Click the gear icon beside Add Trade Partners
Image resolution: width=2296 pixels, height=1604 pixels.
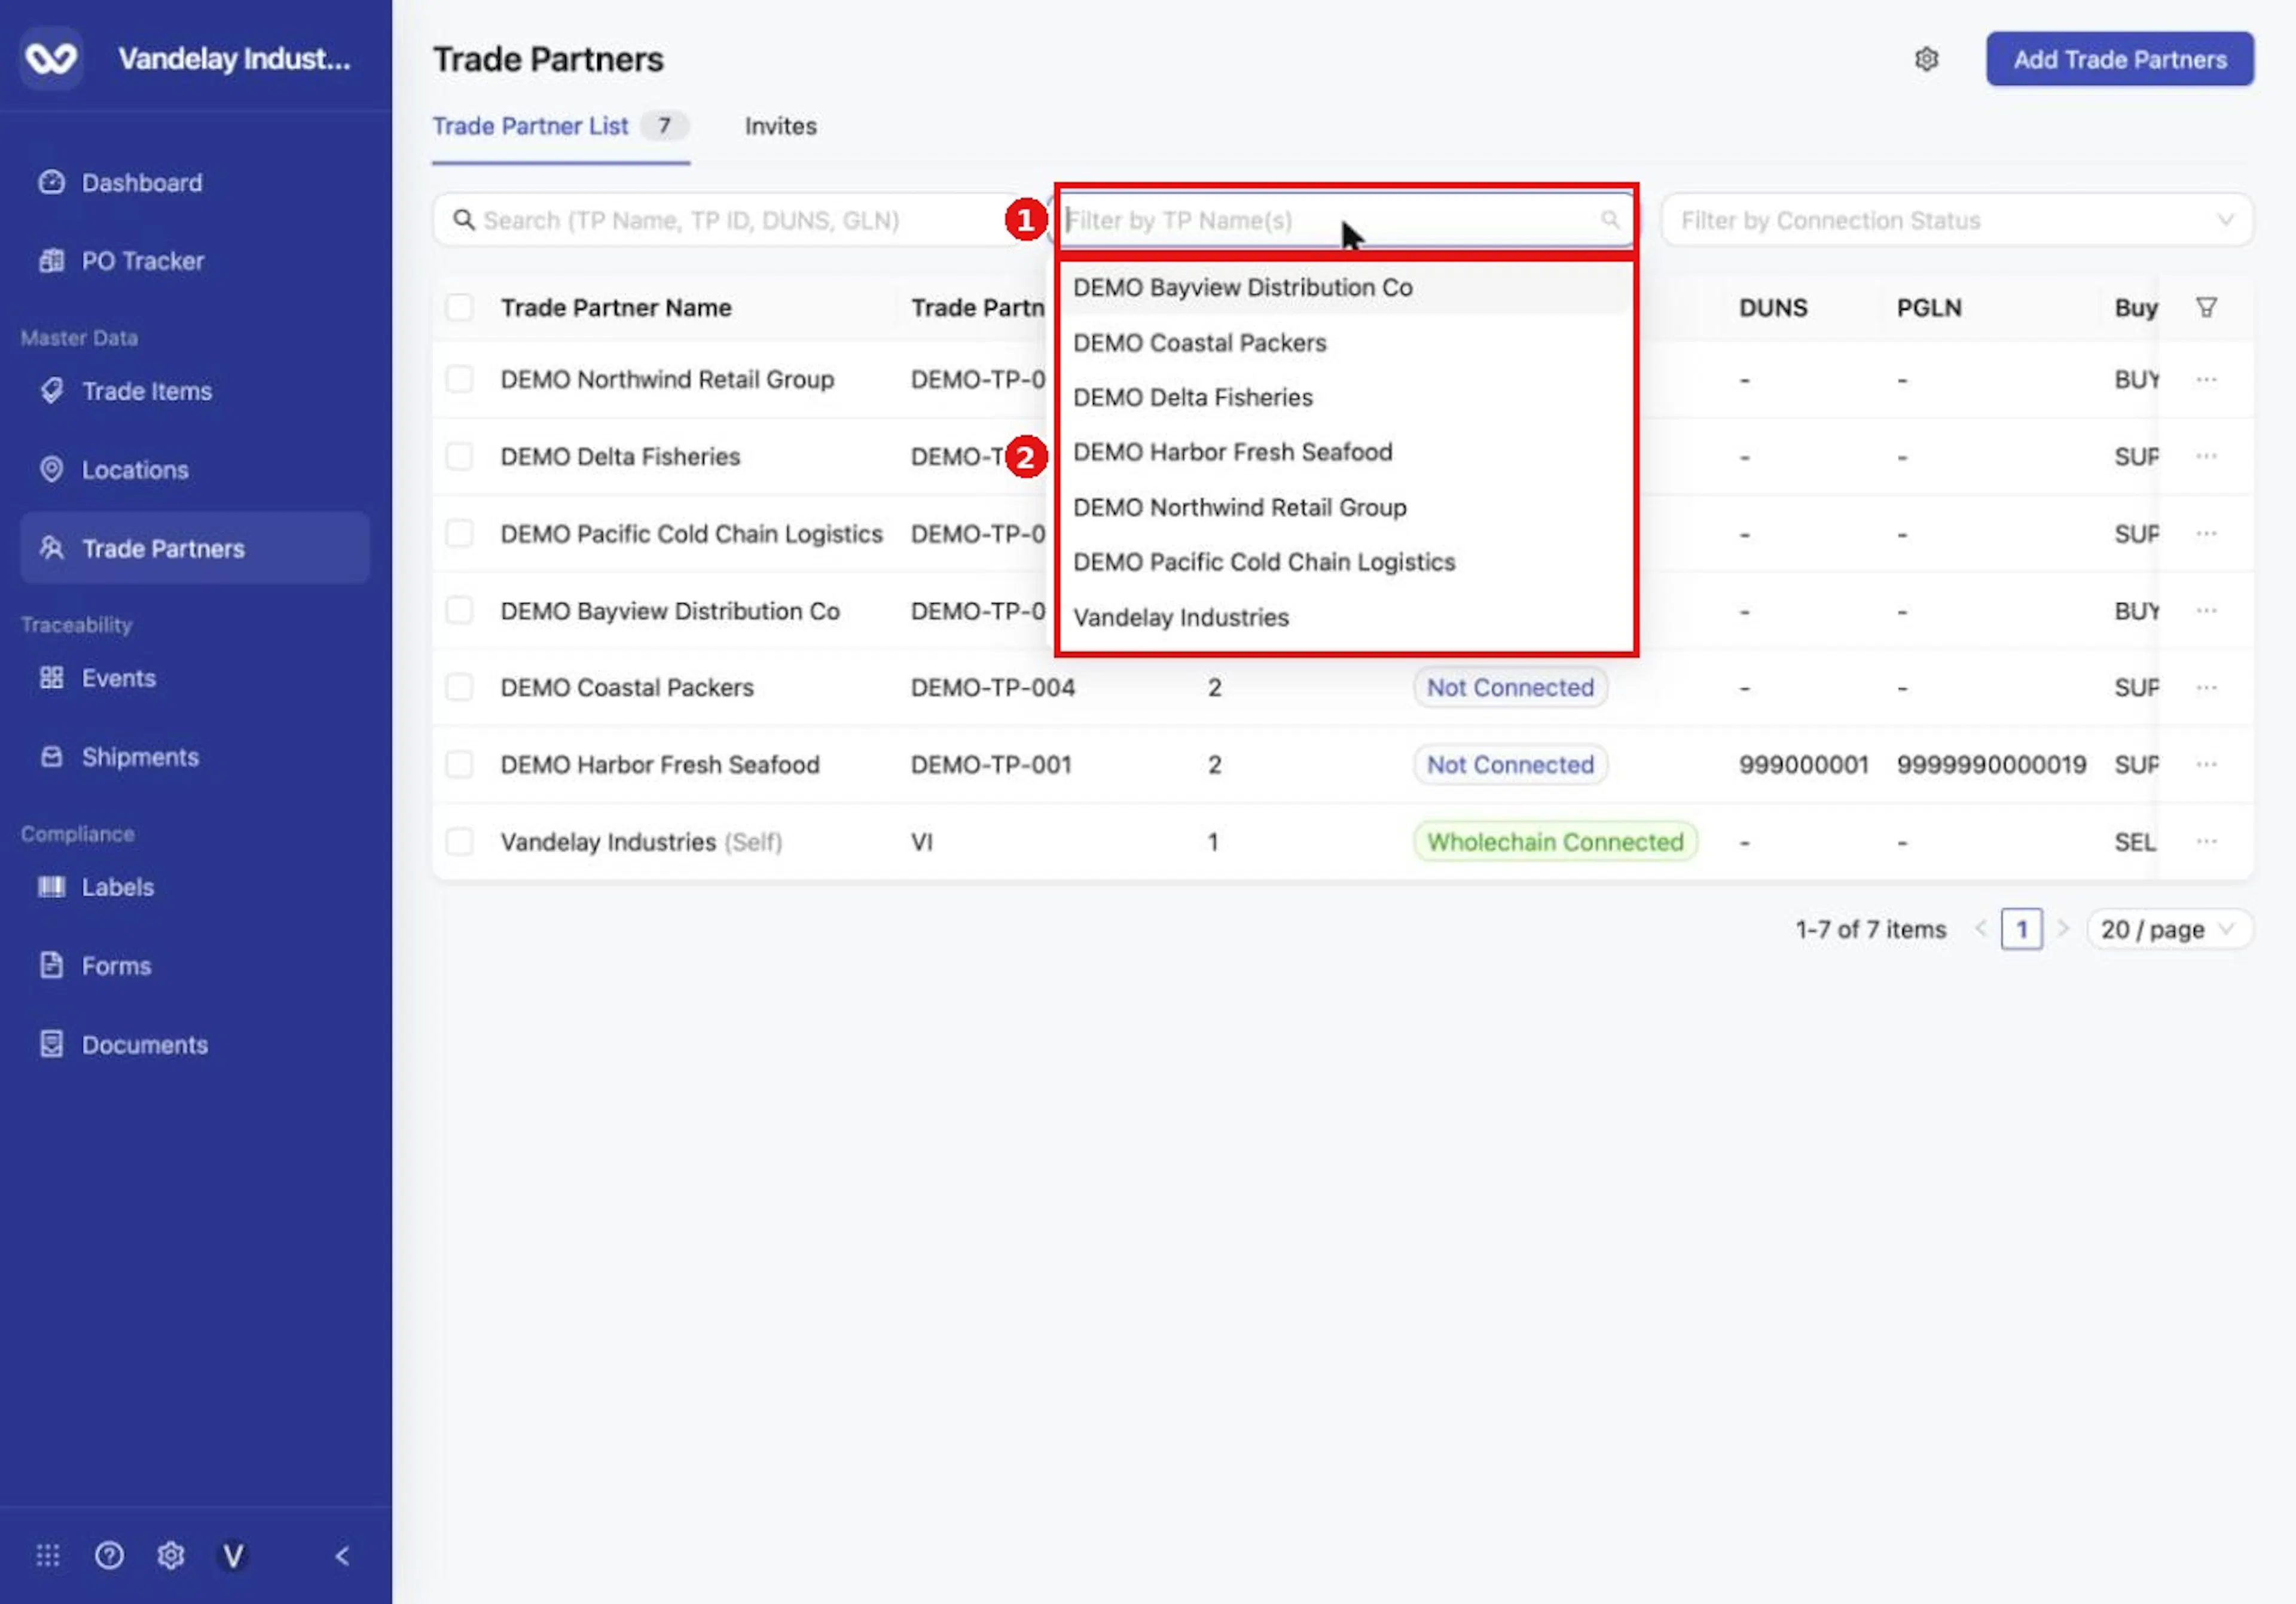(x=1926, y=59)
